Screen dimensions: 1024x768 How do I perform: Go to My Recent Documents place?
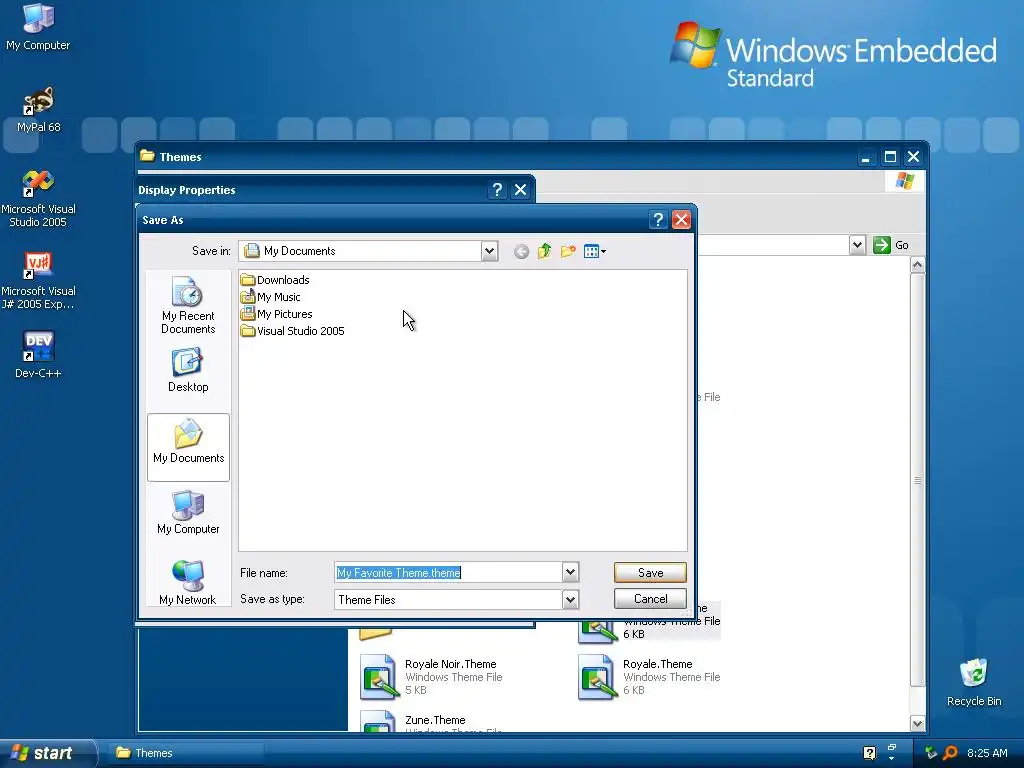188,306
